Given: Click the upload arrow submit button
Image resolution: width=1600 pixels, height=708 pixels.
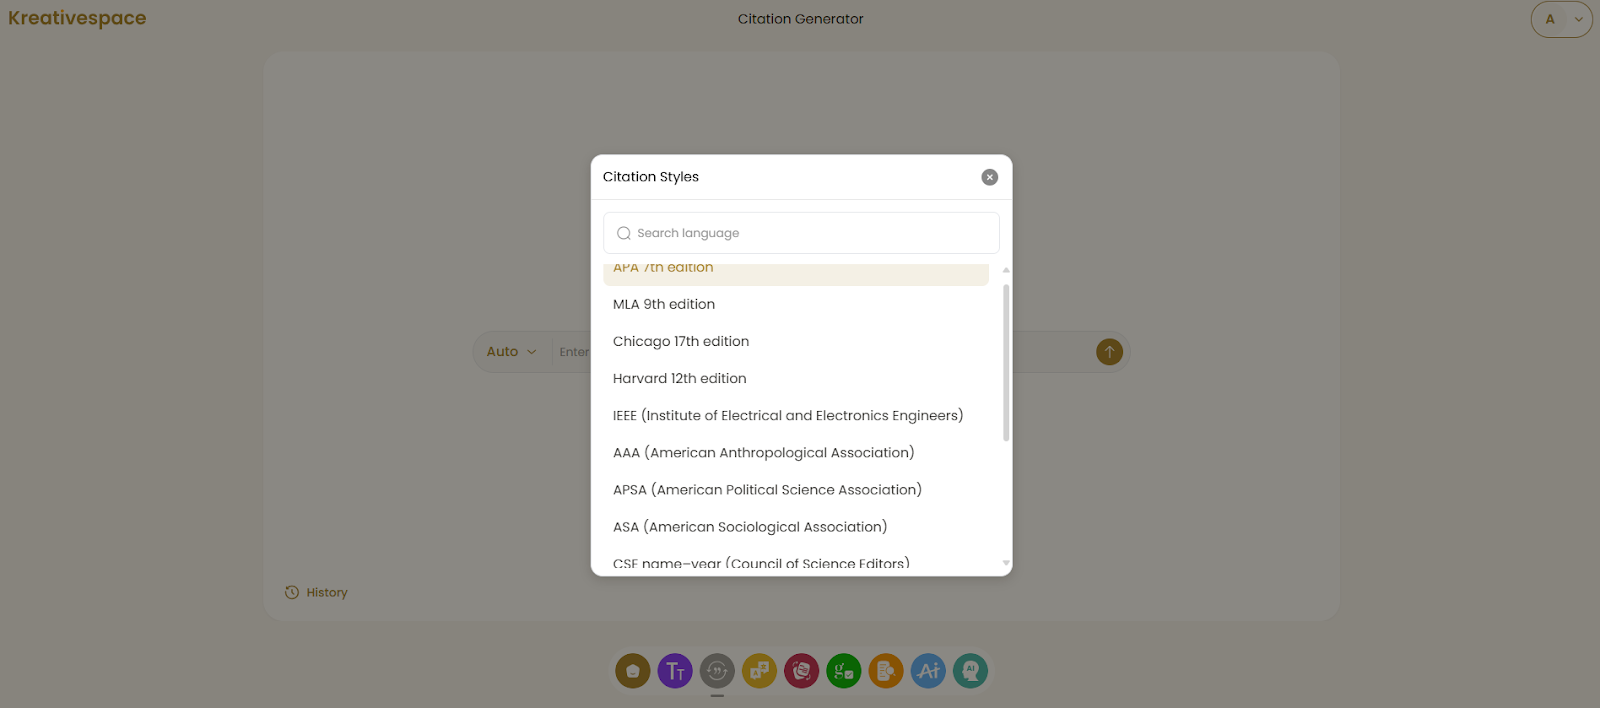Looking at the screenshot, I should (1108, 351).
